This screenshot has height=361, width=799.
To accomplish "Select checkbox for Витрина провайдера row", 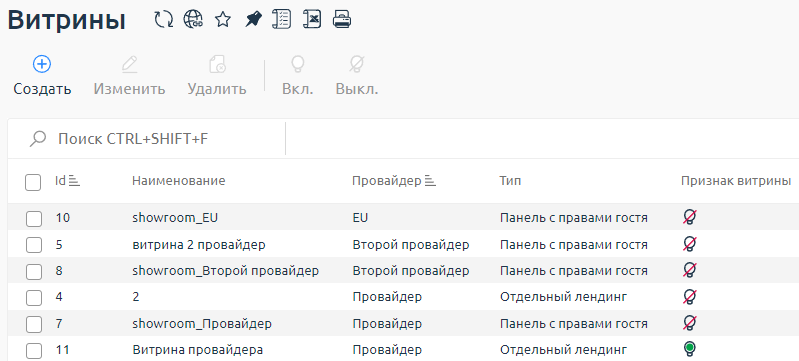I will (x=34, y=351).
